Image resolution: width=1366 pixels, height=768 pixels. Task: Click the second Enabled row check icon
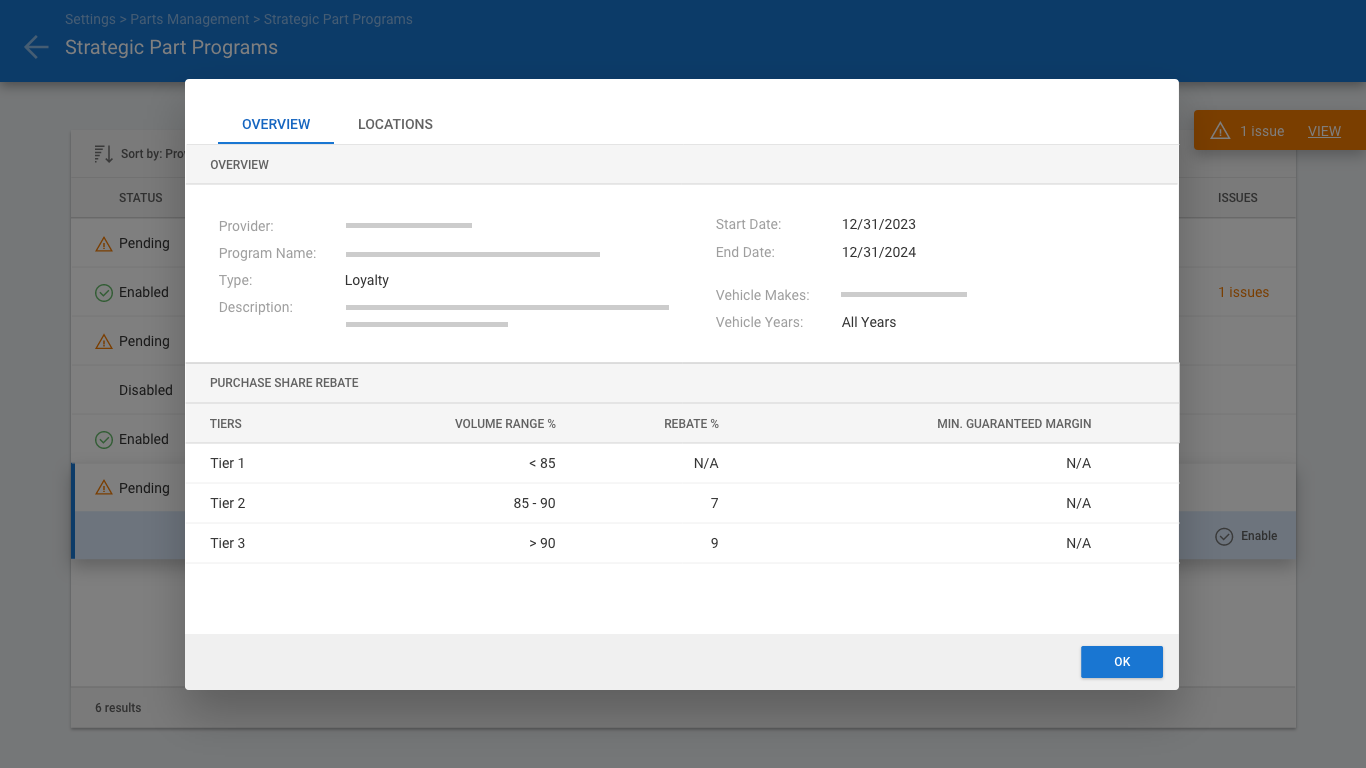click(104, 439)
